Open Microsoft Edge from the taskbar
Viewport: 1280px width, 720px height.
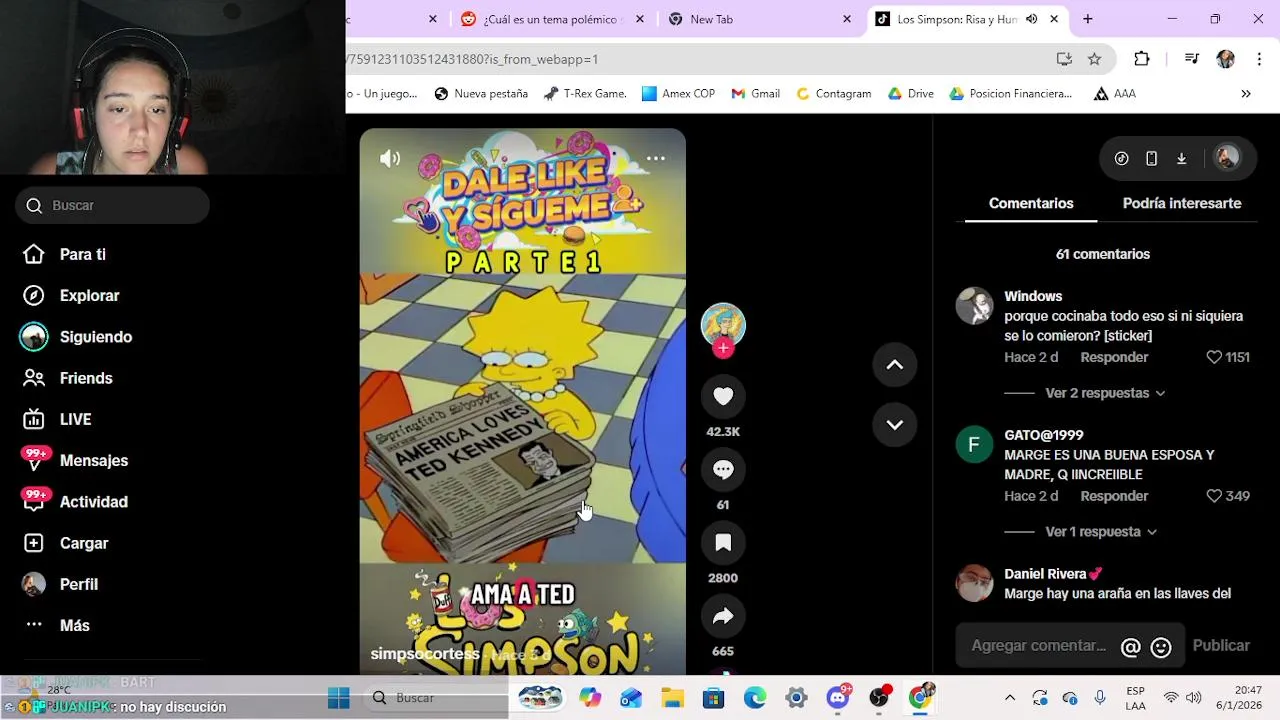[755, 698]
